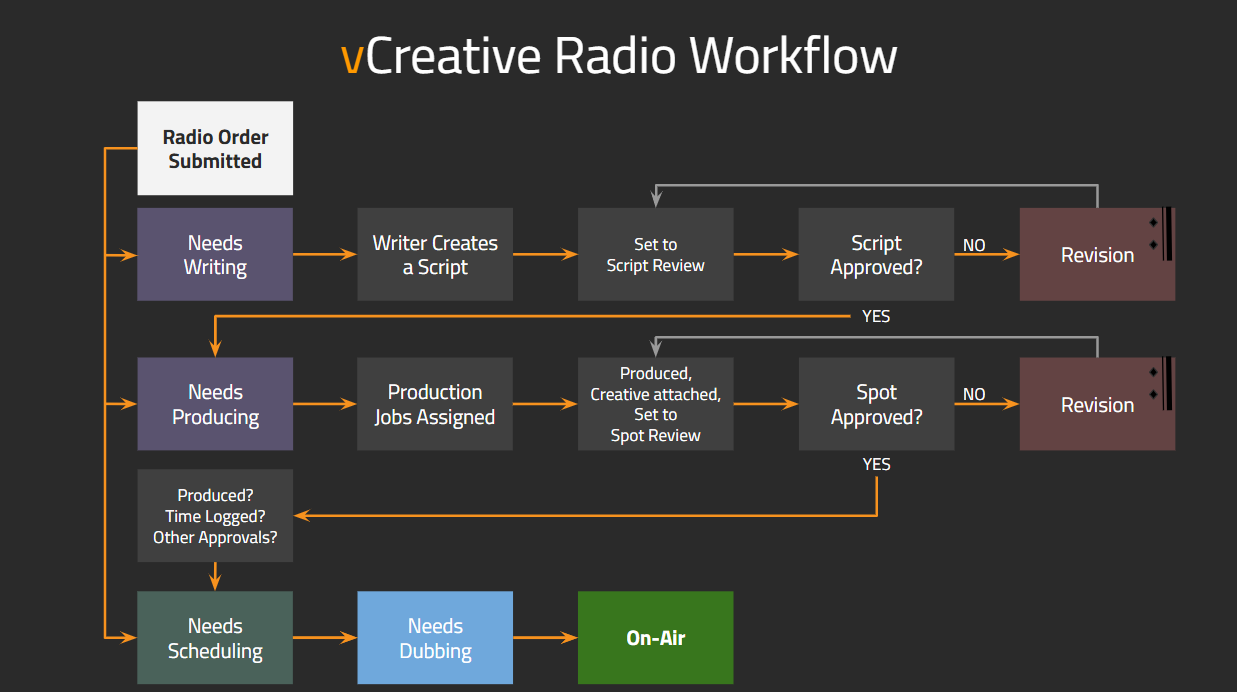This screenshot has width=1237, height=692.
Task: Click the Radio Order Submitted box
Action: point(215,148)
